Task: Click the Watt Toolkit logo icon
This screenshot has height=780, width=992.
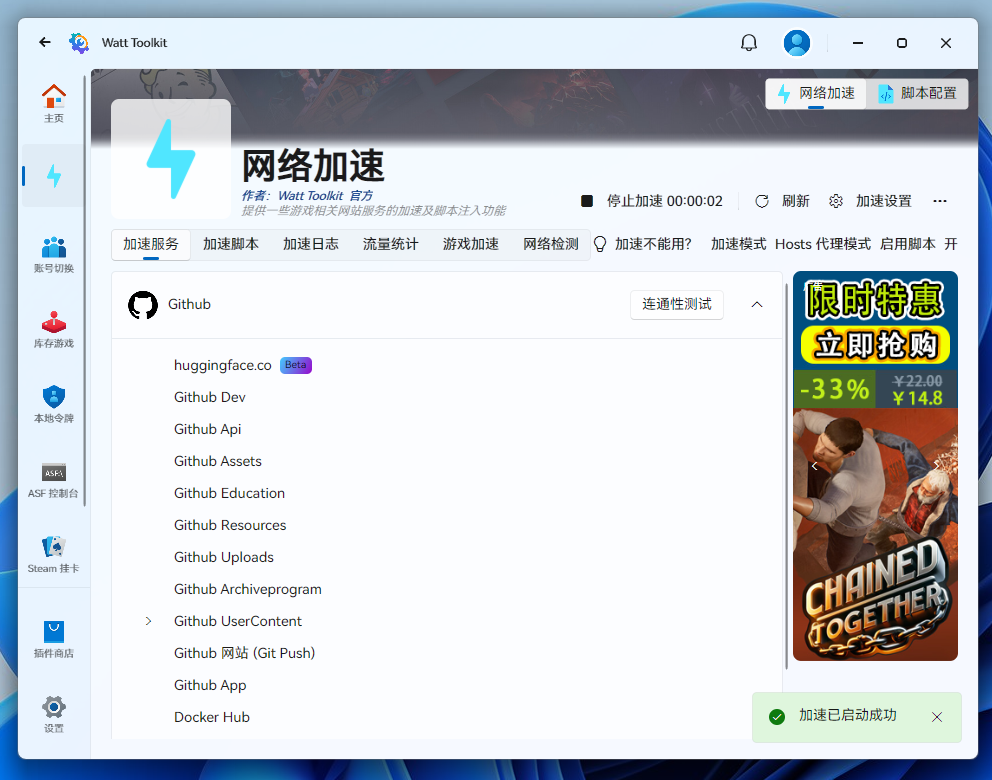Action: point(79,42)
